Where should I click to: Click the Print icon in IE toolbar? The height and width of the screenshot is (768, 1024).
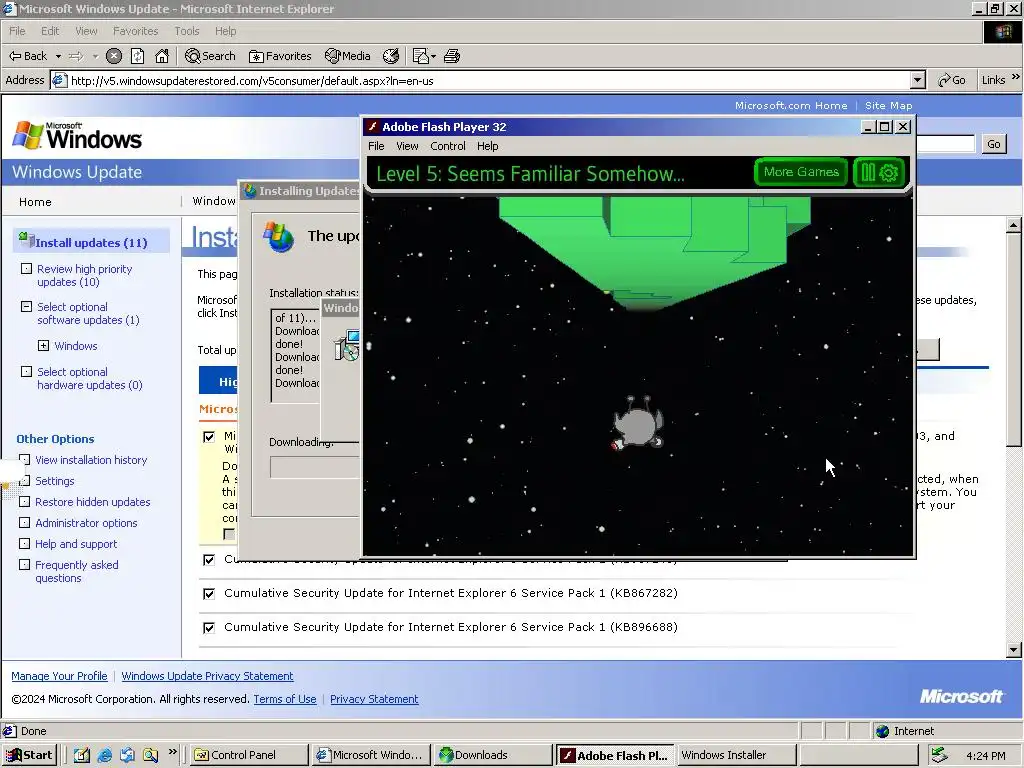click(452, 56)
